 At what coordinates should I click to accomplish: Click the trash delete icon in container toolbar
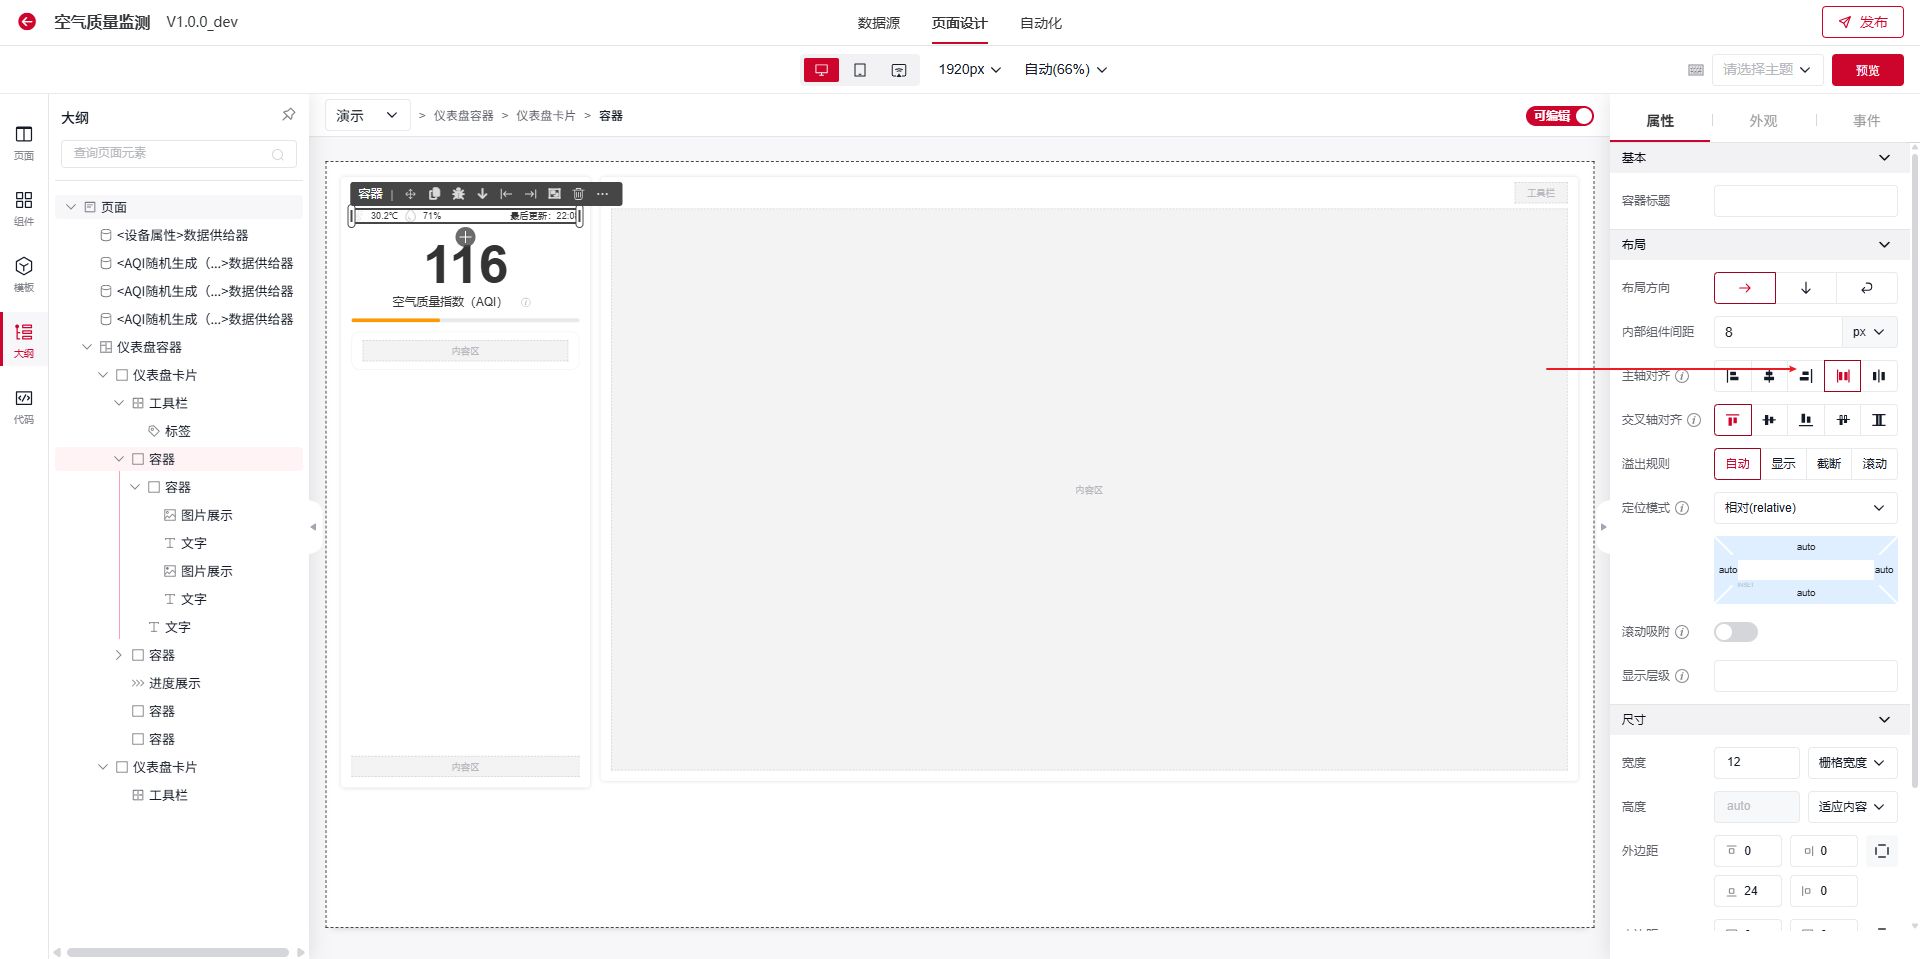point(578,194)
